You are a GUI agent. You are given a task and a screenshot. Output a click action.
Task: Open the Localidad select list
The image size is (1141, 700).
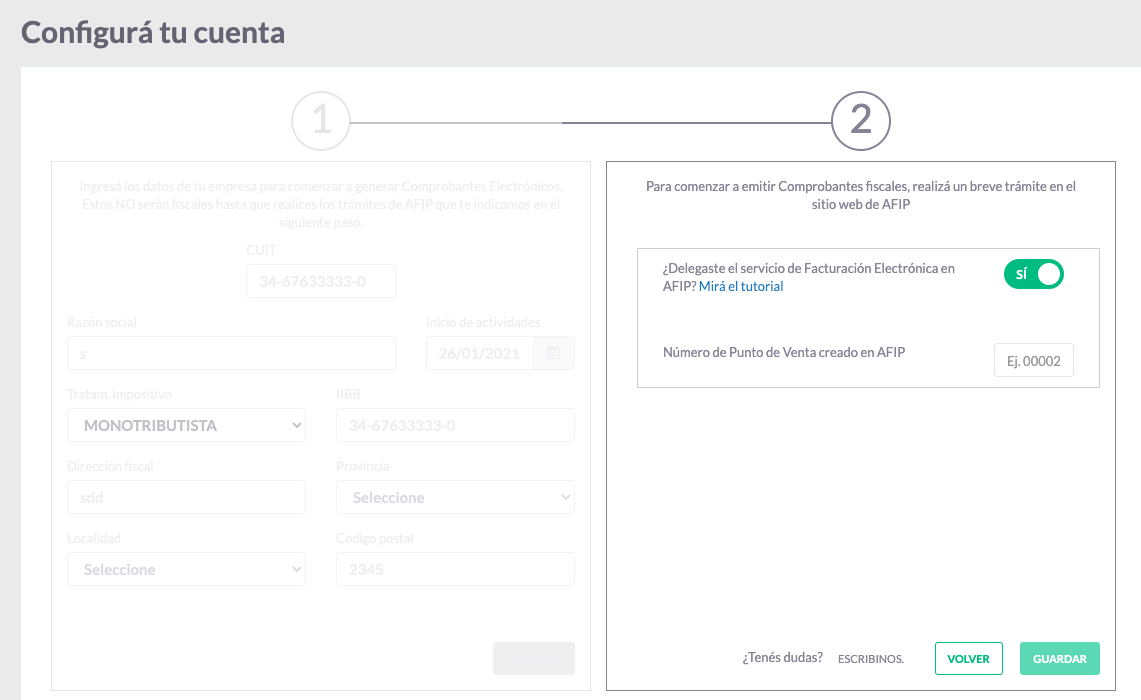[x=186, y=569]
